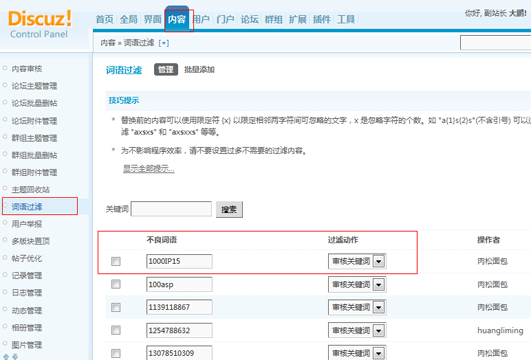Click operator name huangliming

(x=500, y=330)
